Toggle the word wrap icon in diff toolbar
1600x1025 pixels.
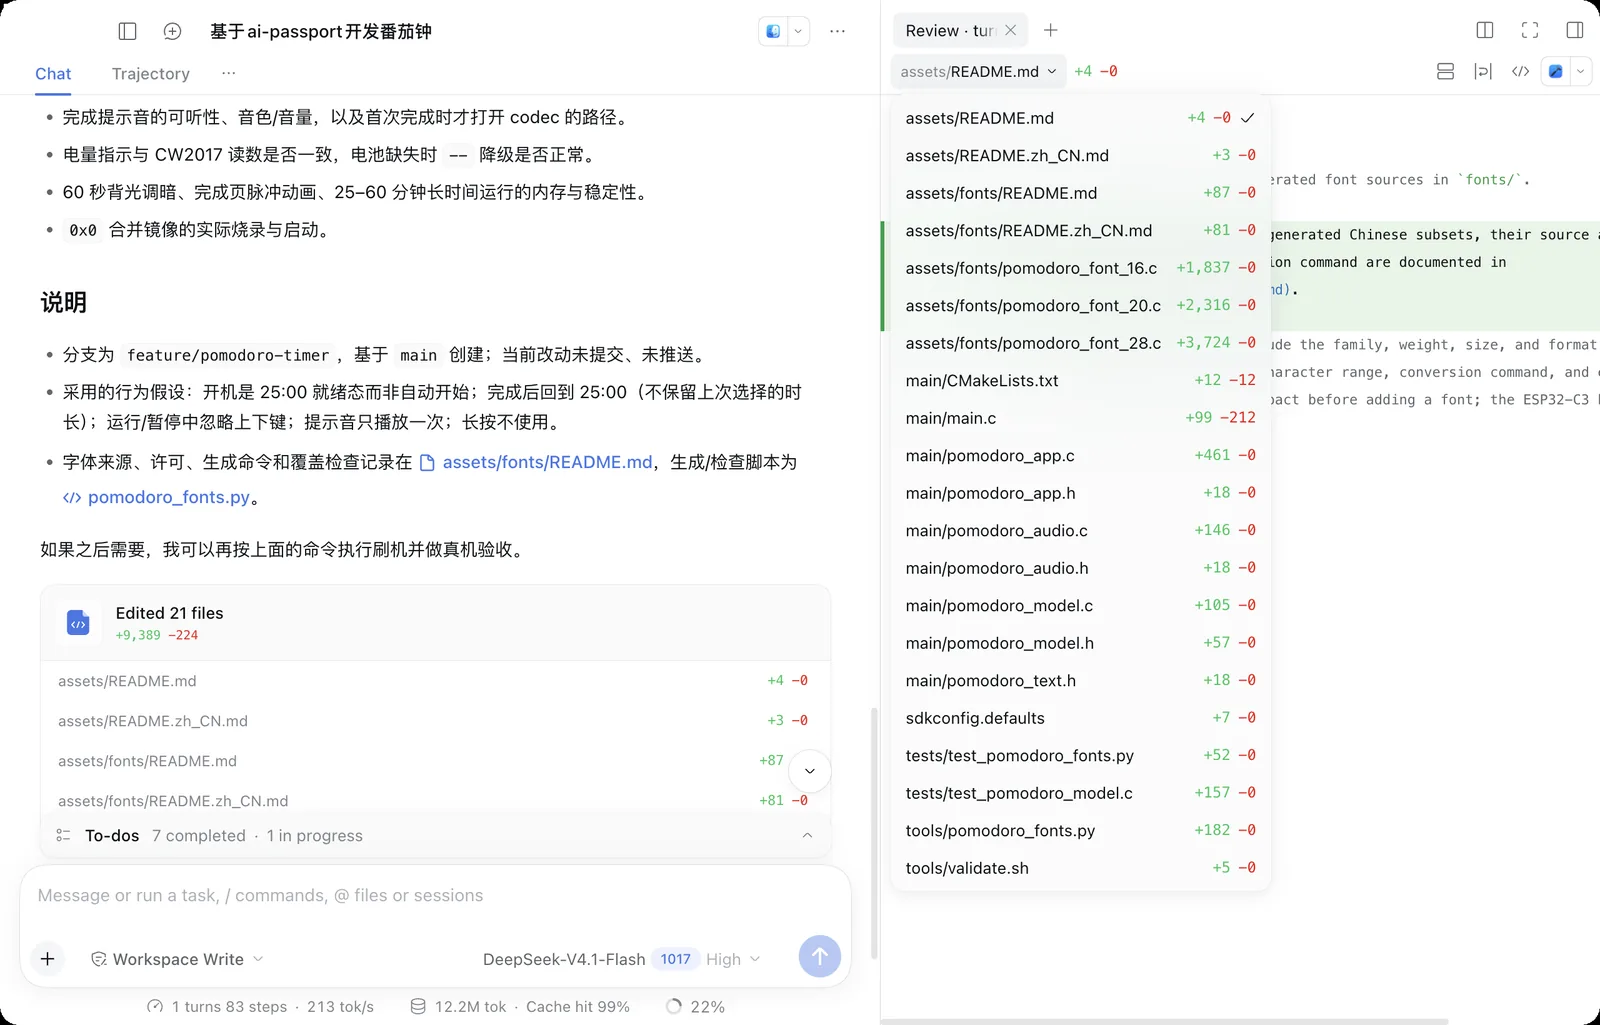pyautogui.click(x=1483, y=71)
